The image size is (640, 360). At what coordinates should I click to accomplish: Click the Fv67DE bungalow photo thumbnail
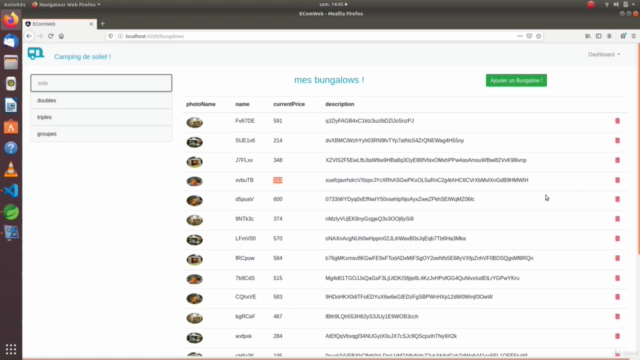[x=195, y=122]
